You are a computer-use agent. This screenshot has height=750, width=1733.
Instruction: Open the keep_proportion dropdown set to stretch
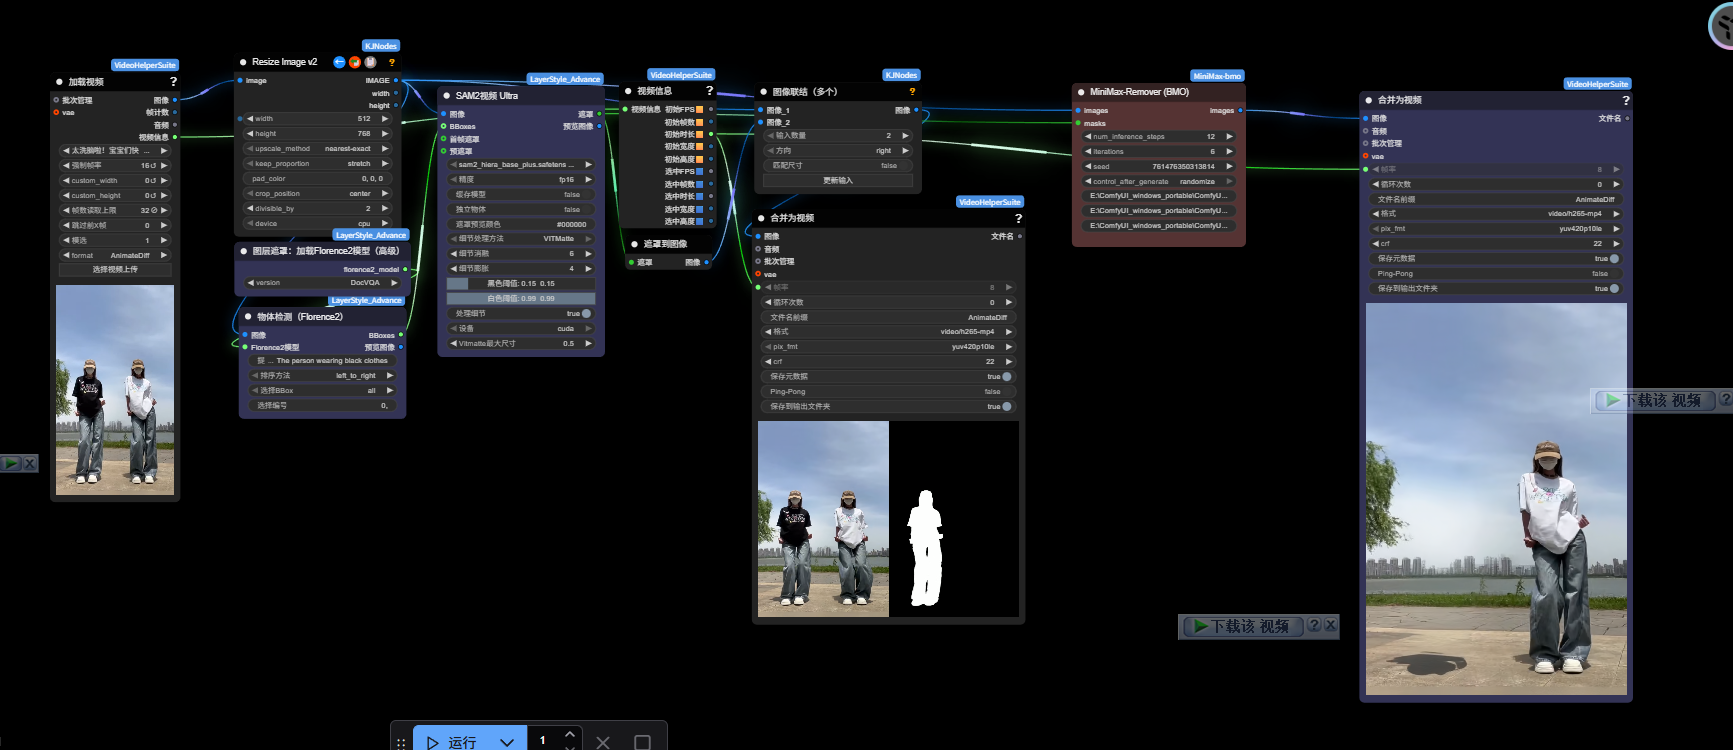[317, 164]
